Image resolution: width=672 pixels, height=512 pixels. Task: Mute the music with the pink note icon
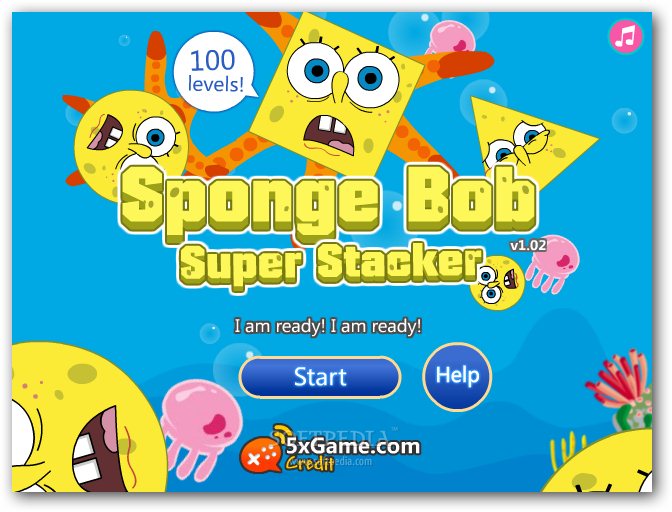[x=626, y=36]
